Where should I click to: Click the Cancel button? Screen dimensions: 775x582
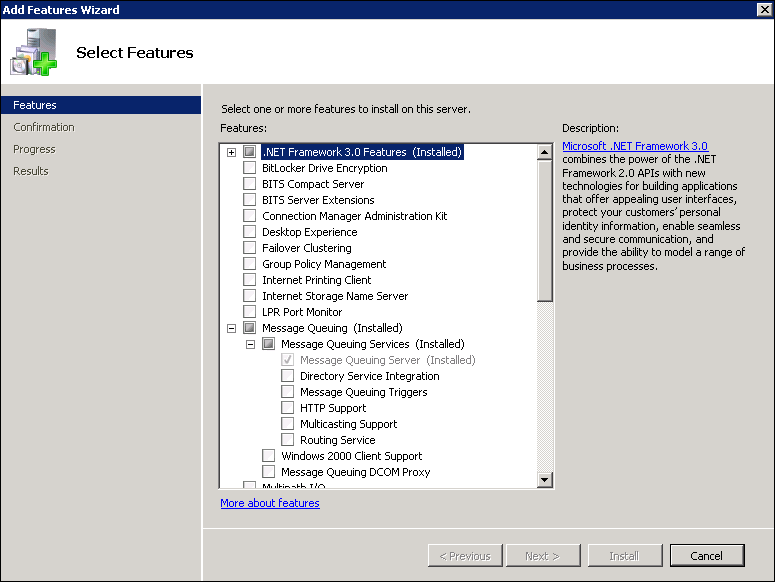707,556
